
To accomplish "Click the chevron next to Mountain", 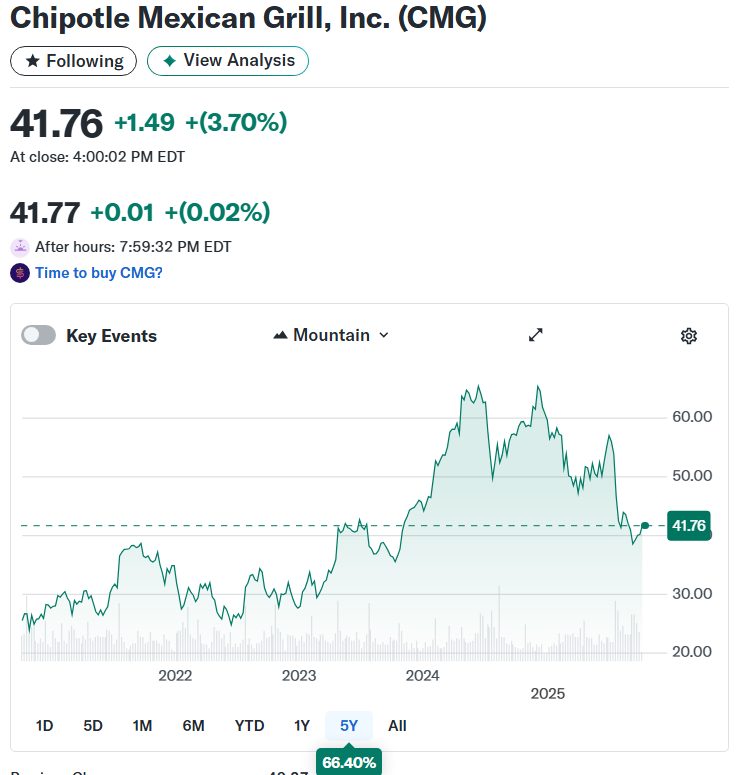I will [384, 336].
